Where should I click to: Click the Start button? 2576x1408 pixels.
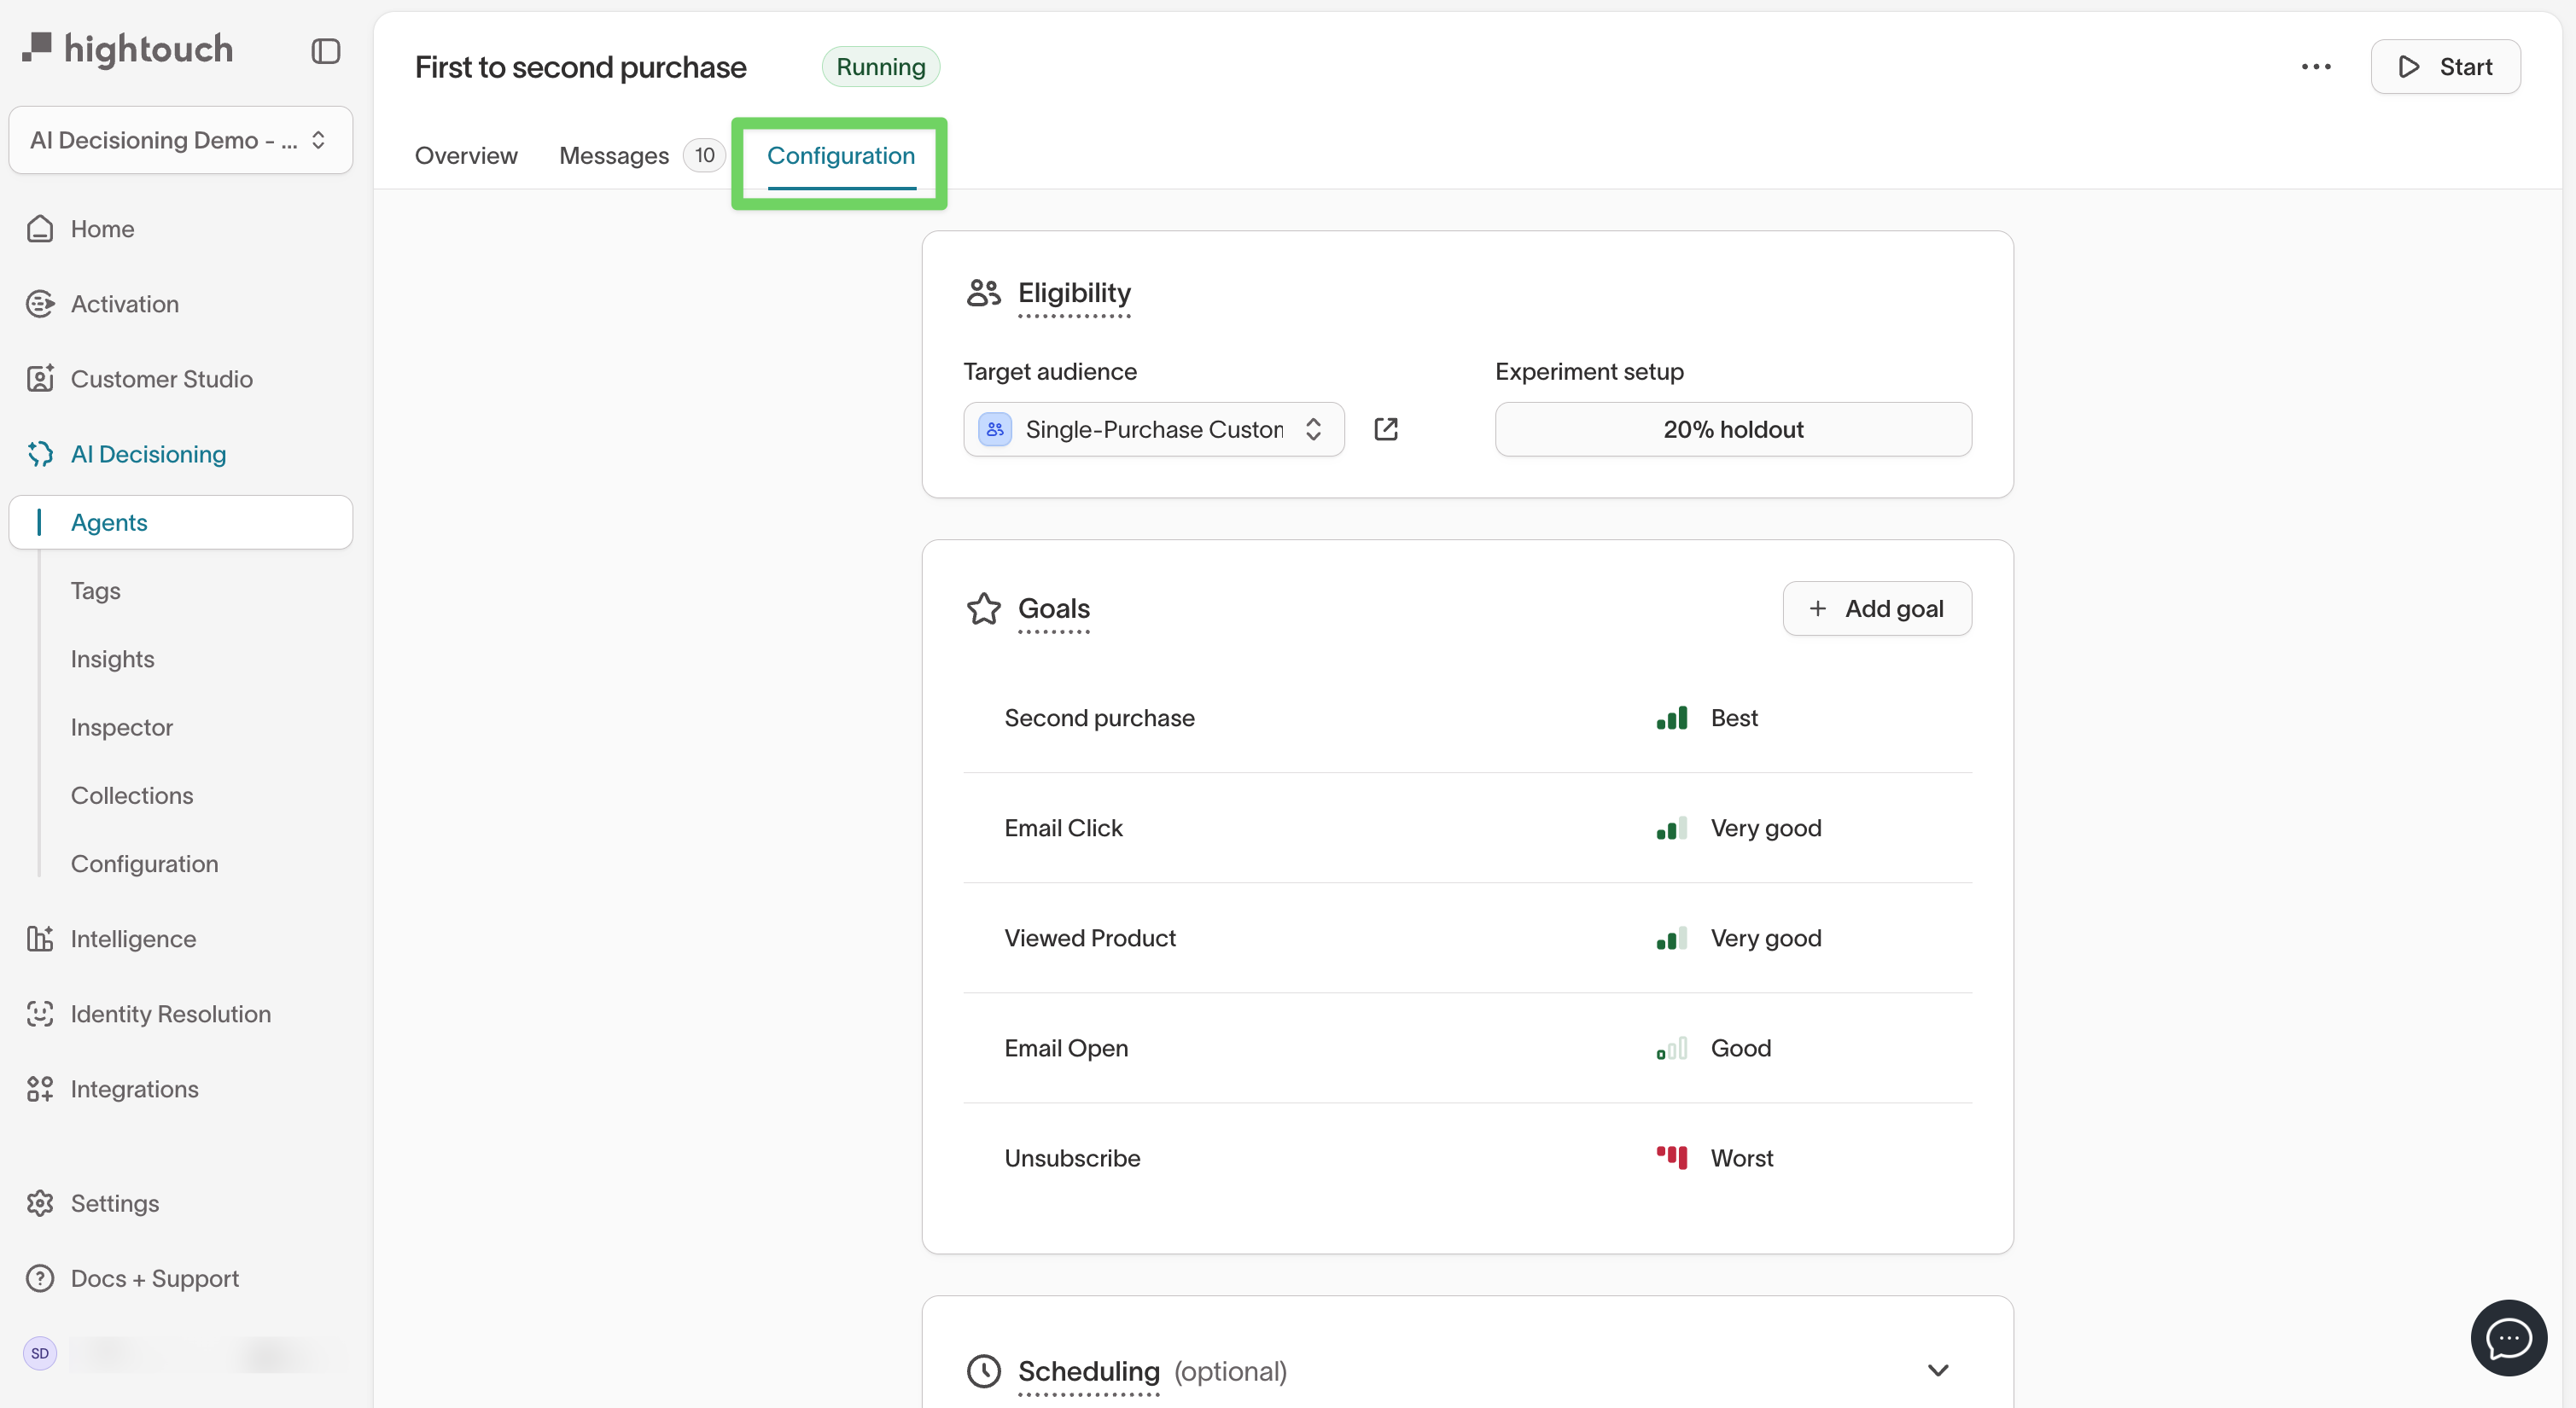pos(2446,66)
